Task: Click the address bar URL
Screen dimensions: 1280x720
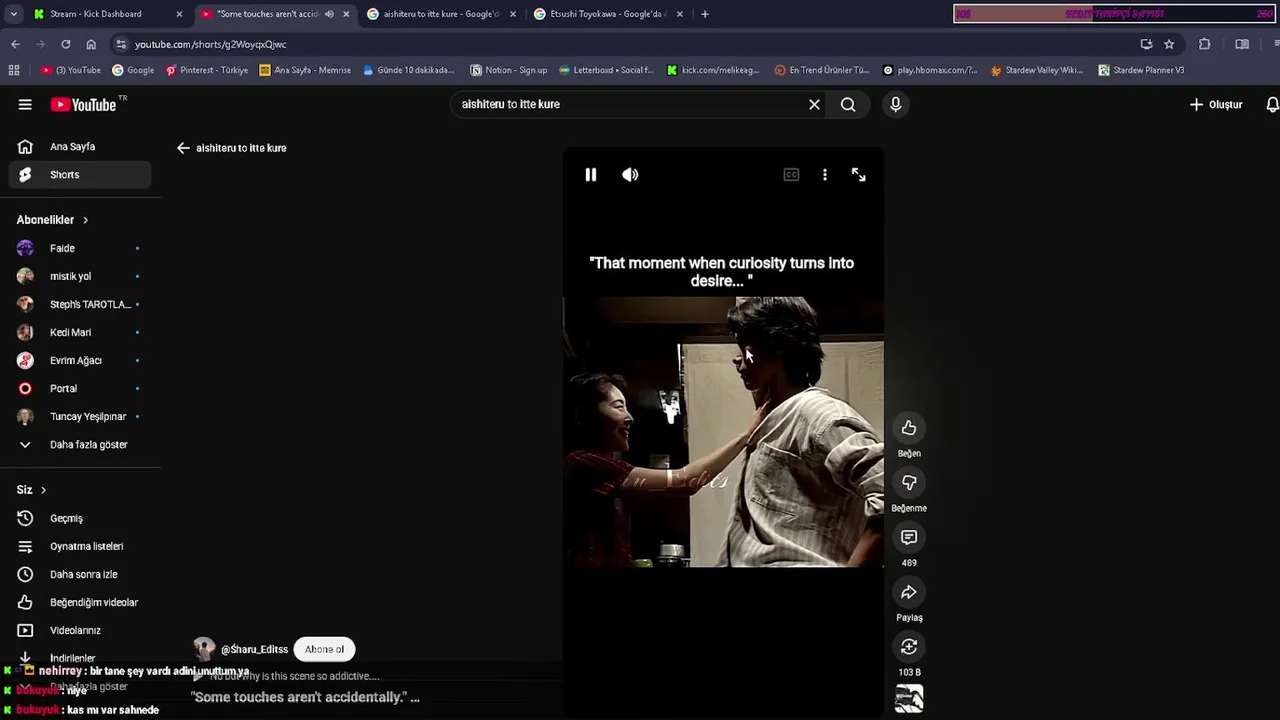Action: (x=210, y=44)
